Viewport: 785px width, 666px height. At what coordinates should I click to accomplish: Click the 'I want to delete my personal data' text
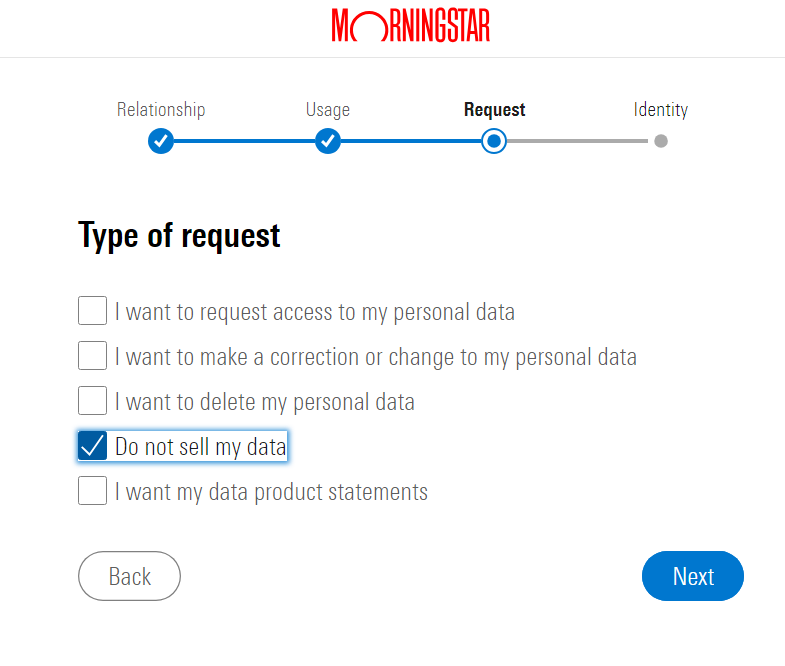[264, 402]
